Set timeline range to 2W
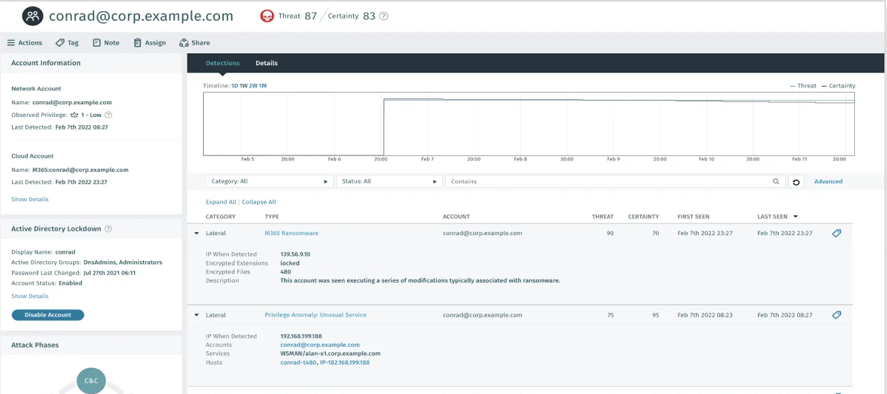The height and width of the screenshot is (394, 887). [253, 86]
